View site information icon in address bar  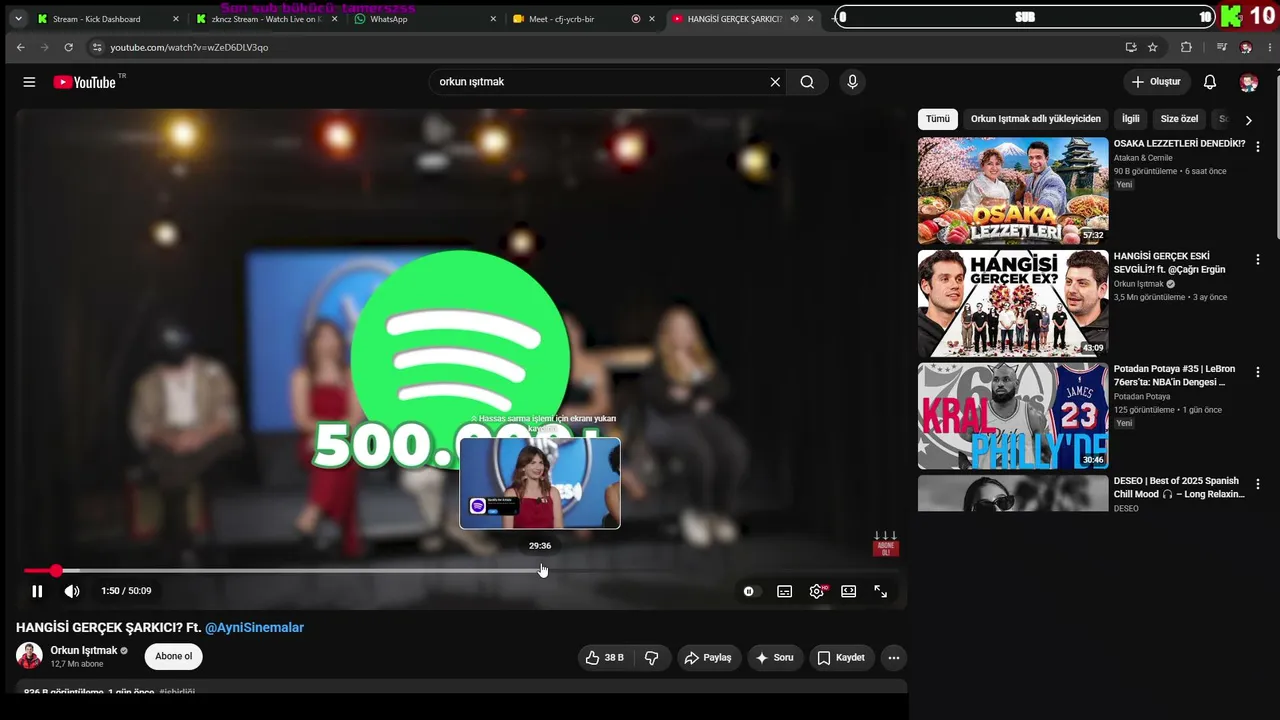tap(97, 47)
